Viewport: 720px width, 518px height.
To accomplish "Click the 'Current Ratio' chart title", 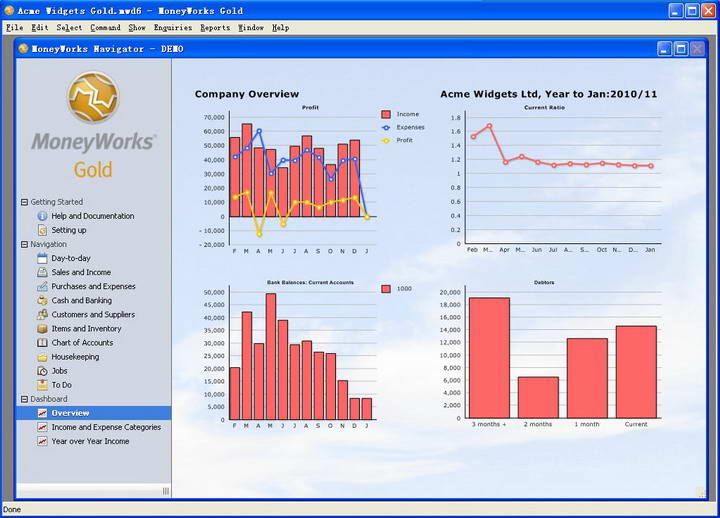I will point(545,107).
